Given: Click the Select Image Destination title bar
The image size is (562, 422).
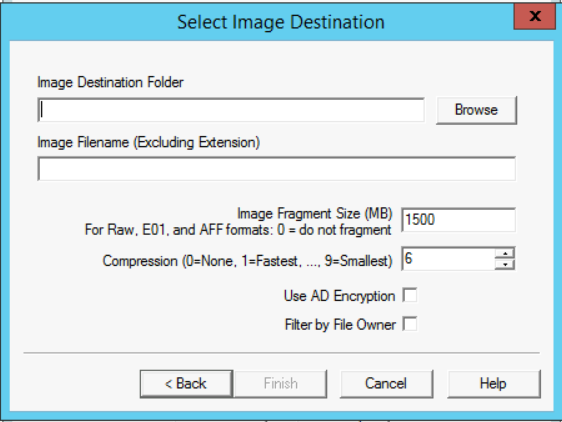Looking at the screenshot, I should point(281,22).
